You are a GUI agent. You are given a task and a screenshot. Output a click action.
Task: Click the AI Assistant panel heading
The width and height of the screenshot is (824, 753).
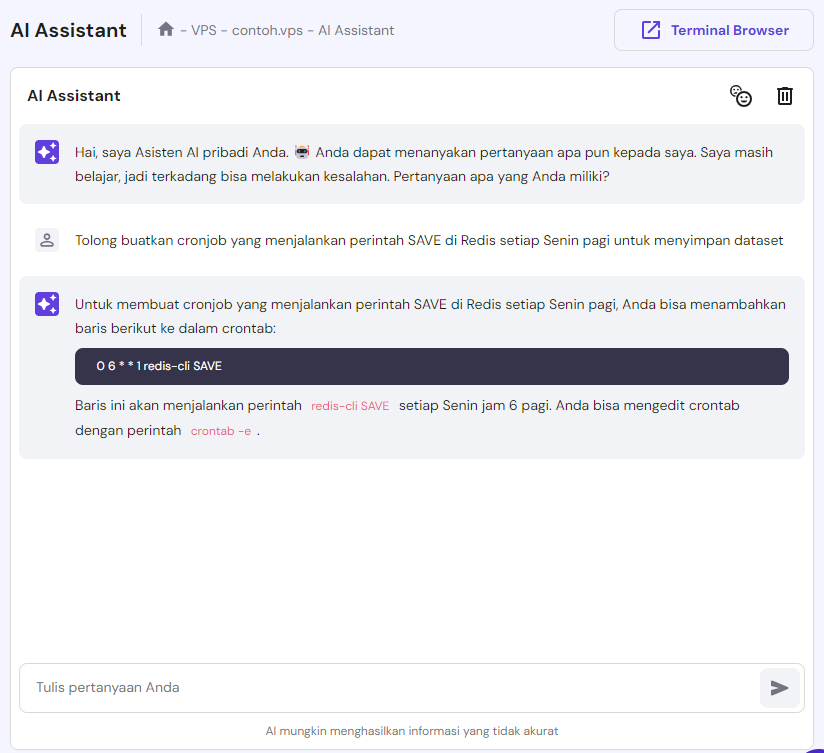click(73, 96)
